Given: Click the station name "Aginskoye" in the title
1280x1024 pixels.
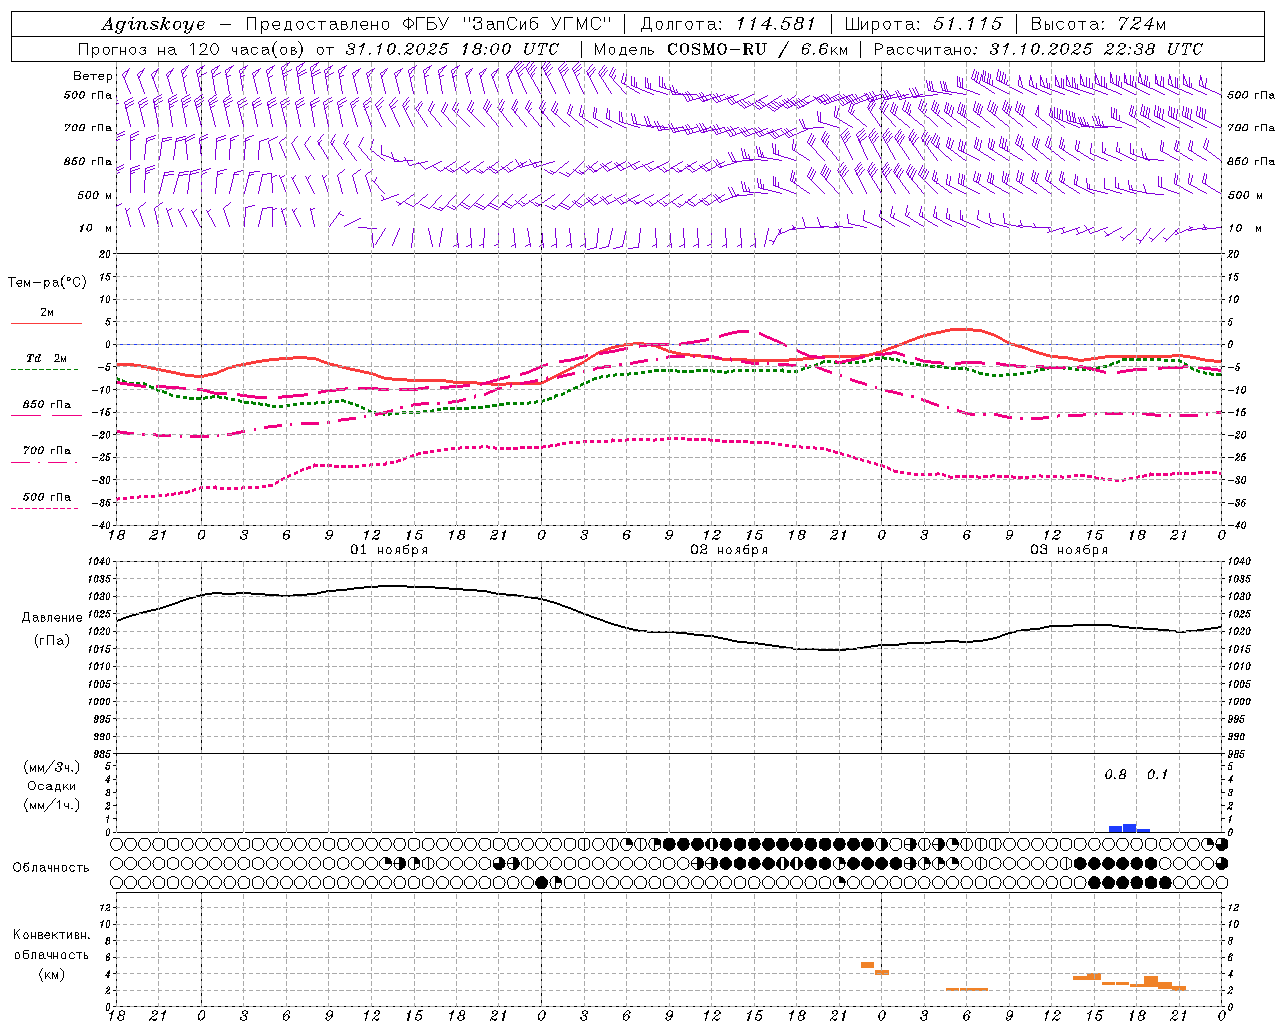Looking at the screenshot, I should (x=153, y=24).
